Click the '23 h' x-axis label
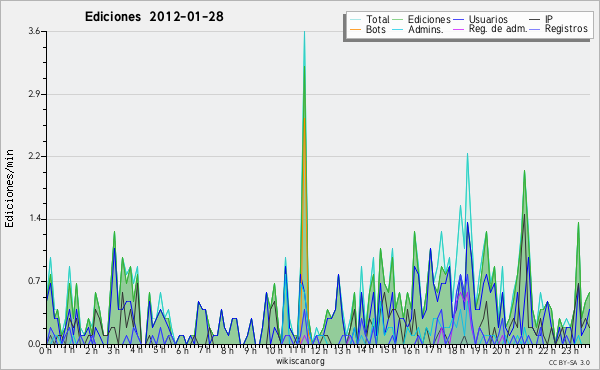 click(x=569, y=351)
